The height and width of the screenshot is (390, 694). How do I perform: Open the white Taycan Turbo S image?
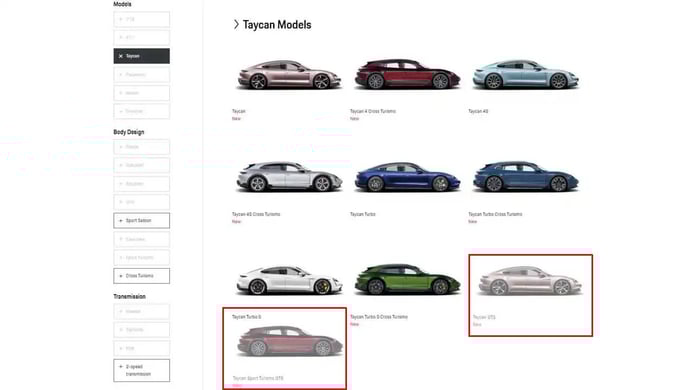coord(289,280)
